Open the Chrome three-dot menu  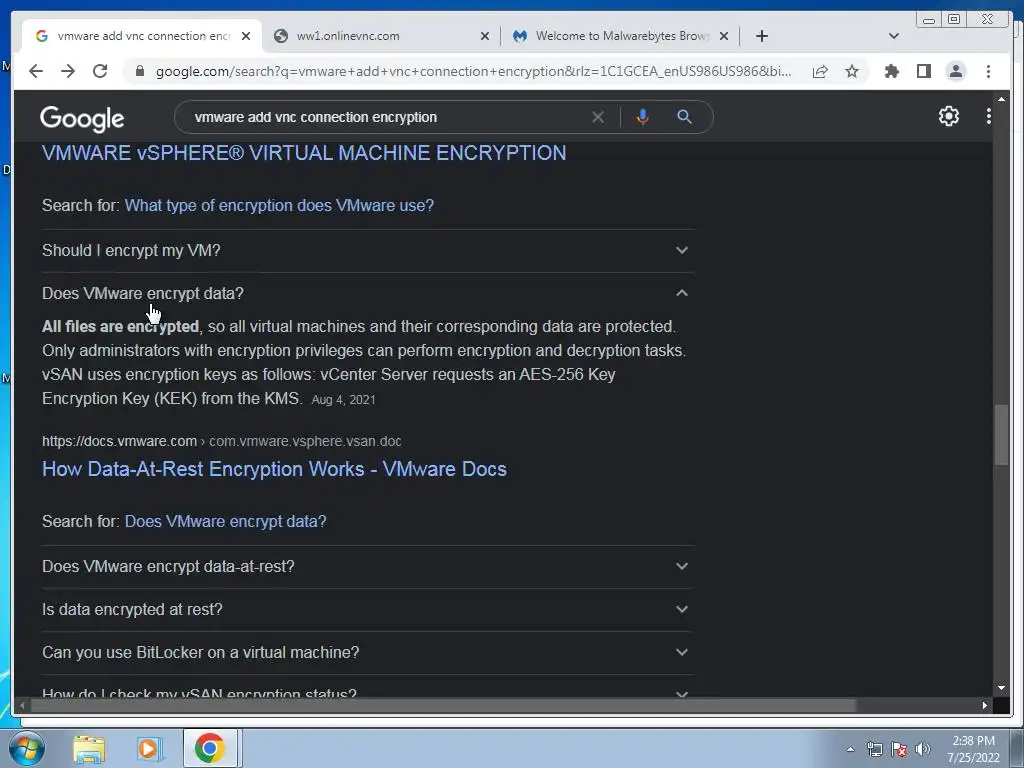point(988,71)
